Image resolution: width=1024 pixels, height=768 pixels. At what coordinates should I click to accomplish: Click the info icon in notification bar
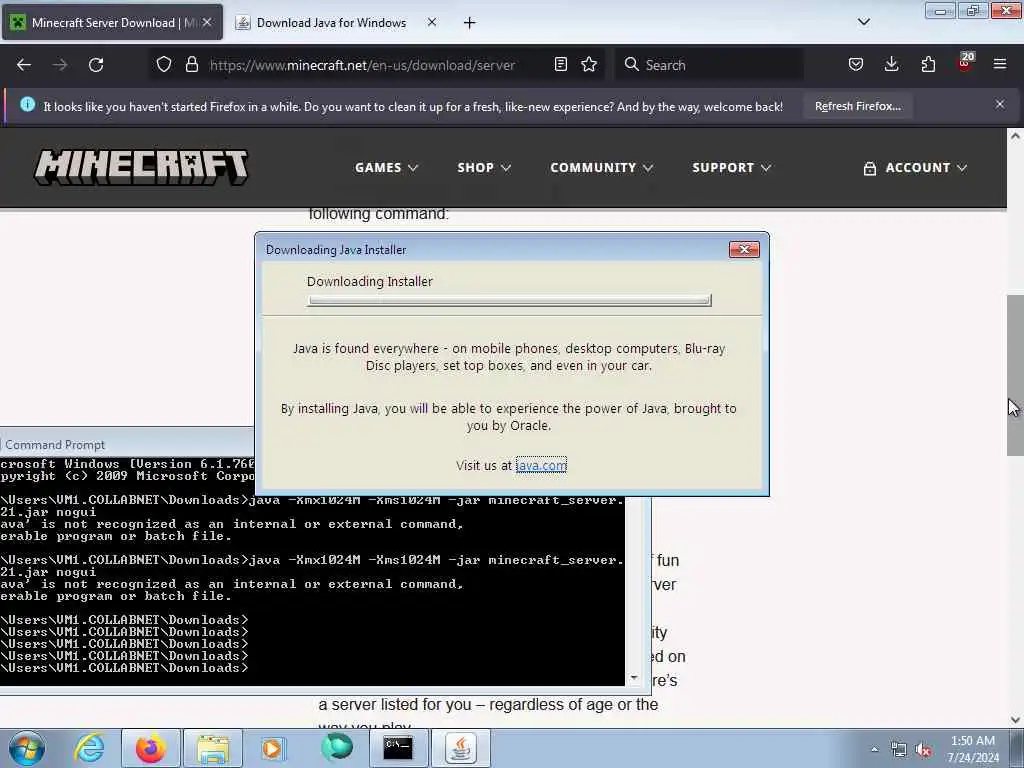pos(27,104)
